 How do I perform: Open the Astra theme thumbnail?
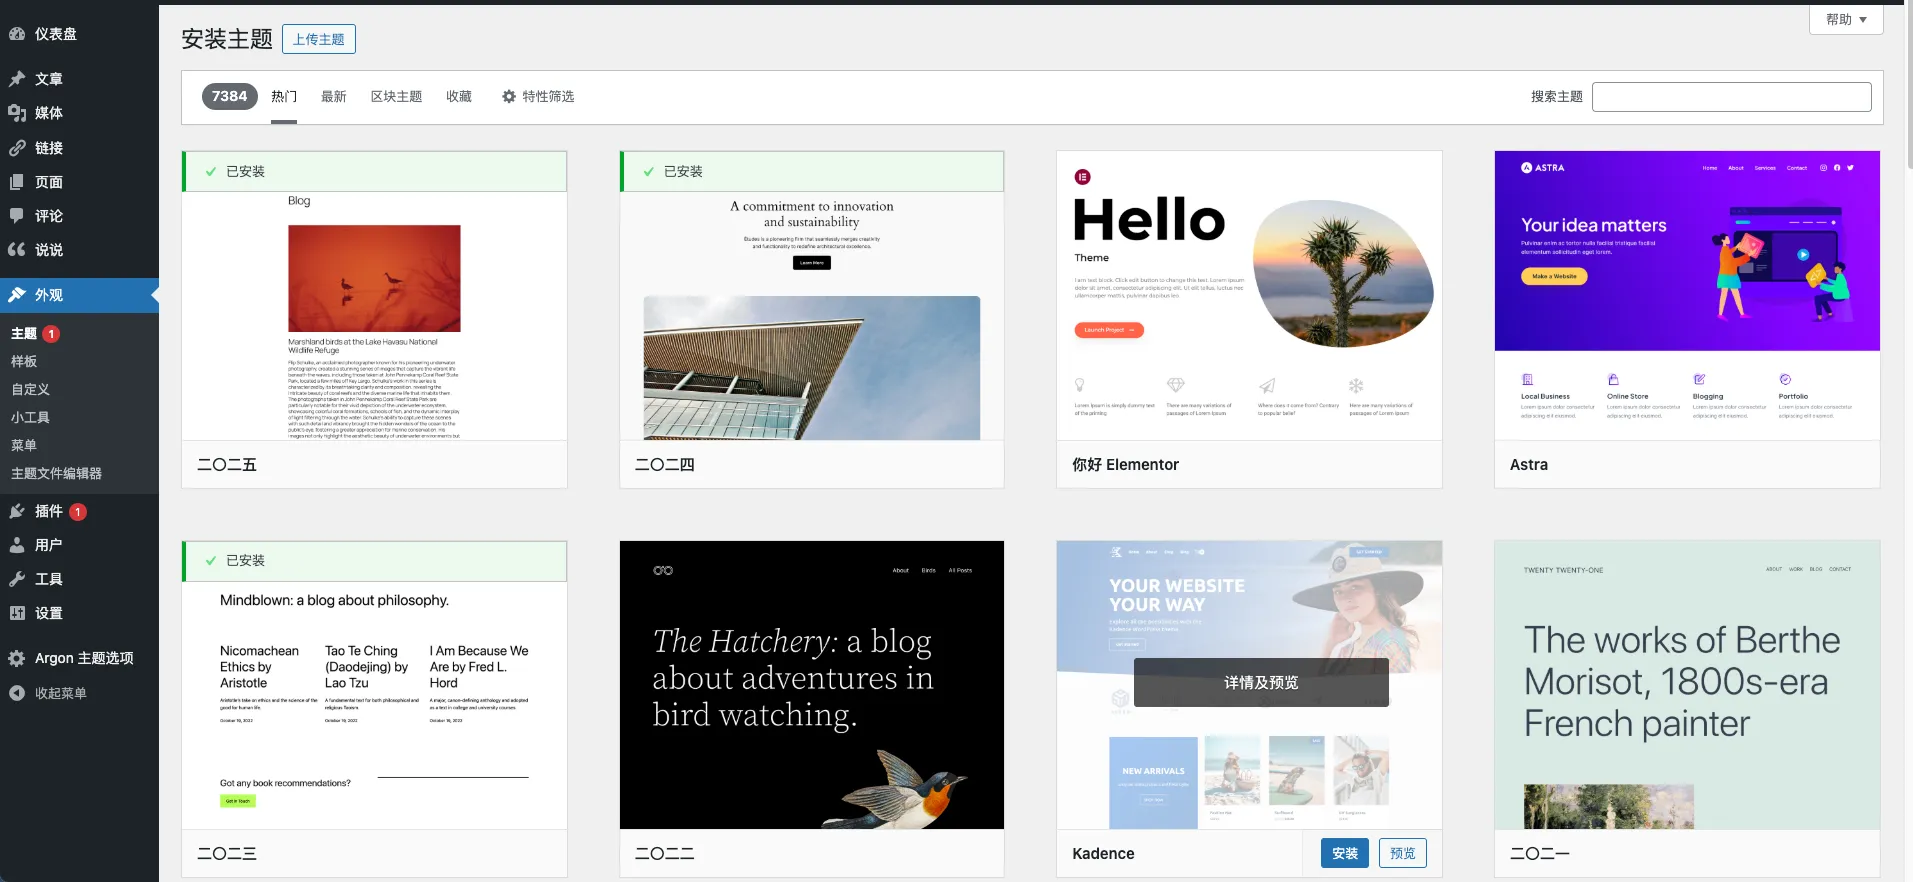point(1687,295)
